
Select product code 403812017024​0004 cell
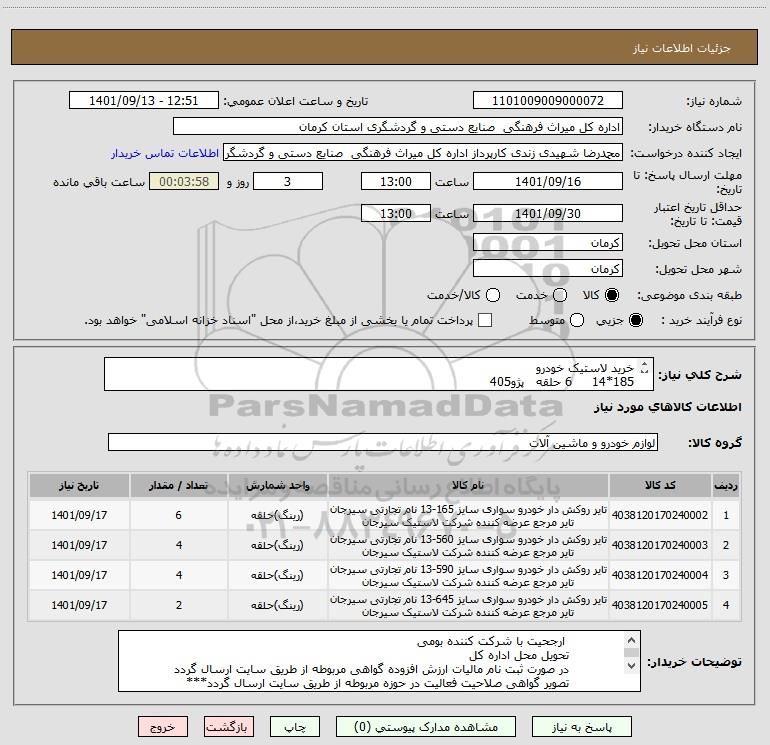(x=660, y=575)
